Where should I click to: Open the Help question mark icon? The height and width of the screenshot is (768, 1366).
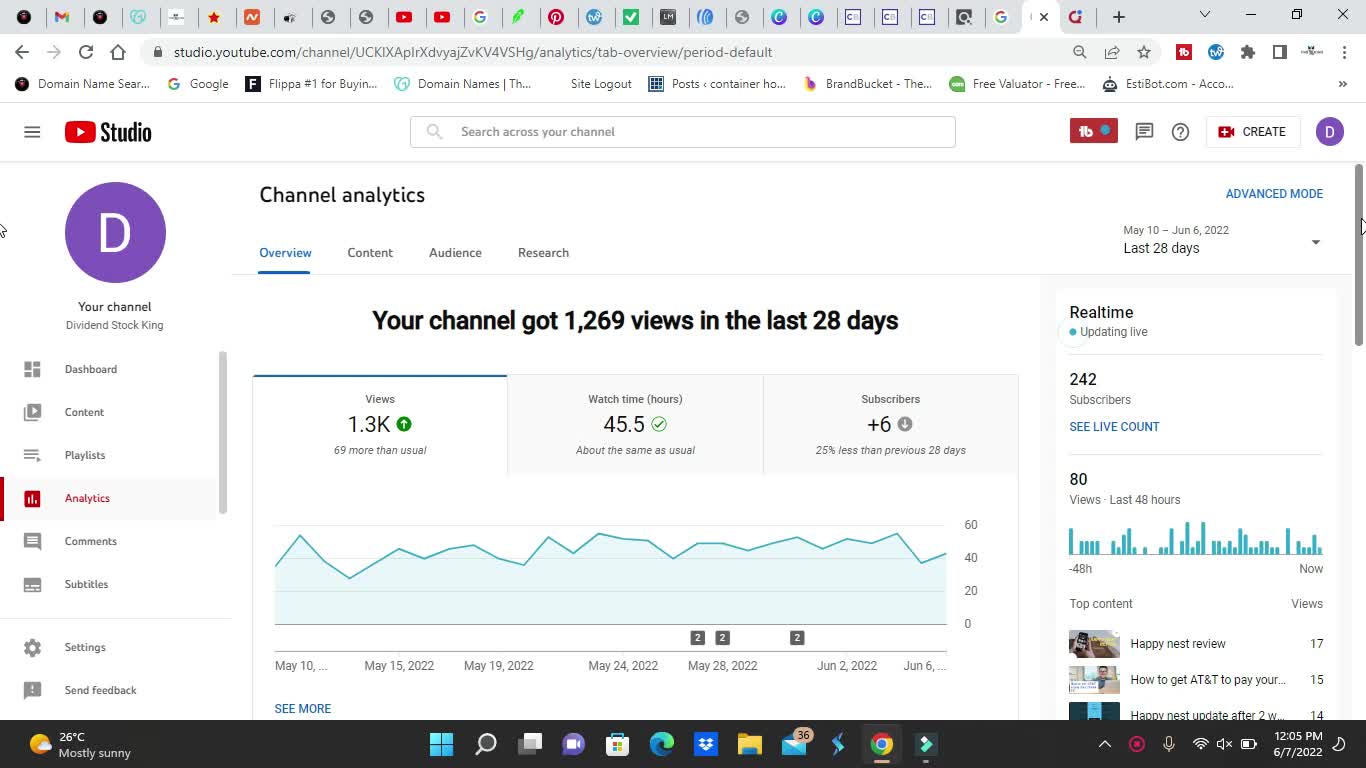[1180, 132]
